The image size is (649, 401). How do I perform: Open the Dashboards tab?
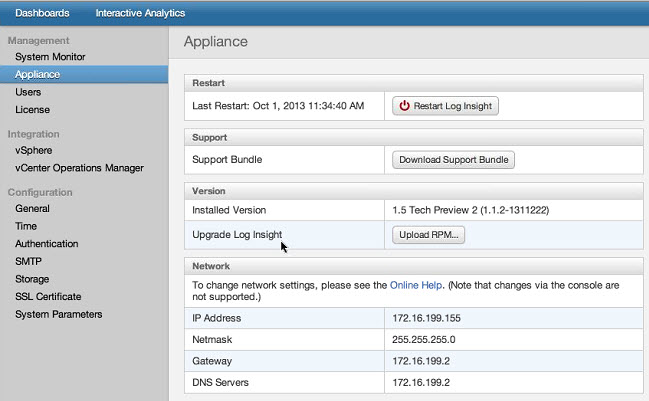click(42, 13)
